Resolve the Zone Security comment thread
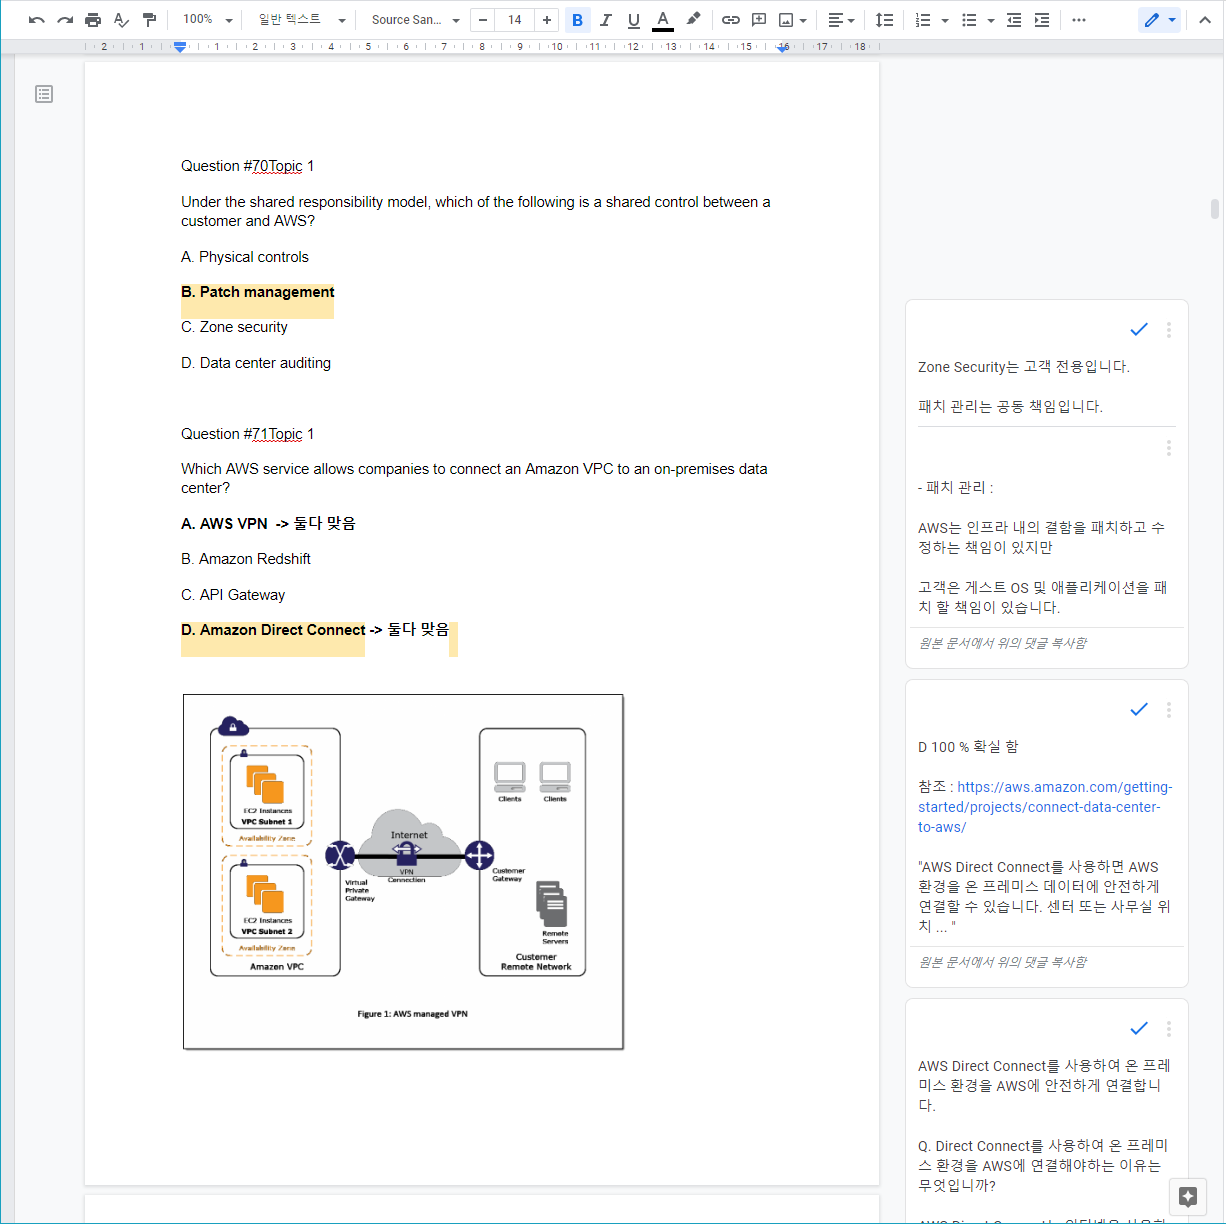 1139,329
